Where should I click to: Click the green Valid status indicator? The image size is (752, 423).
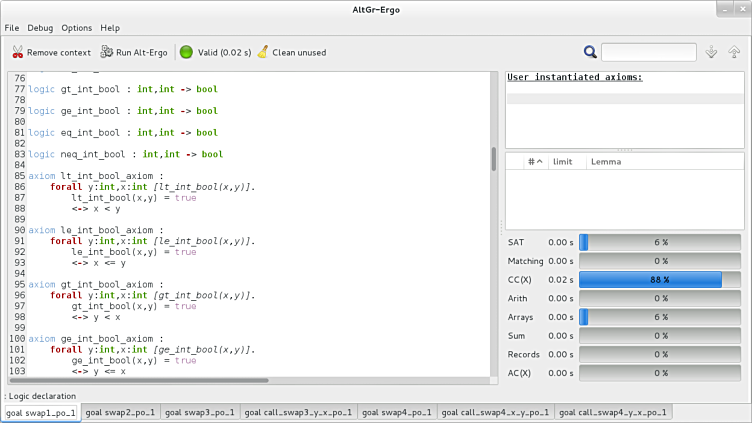pos(186,52)
